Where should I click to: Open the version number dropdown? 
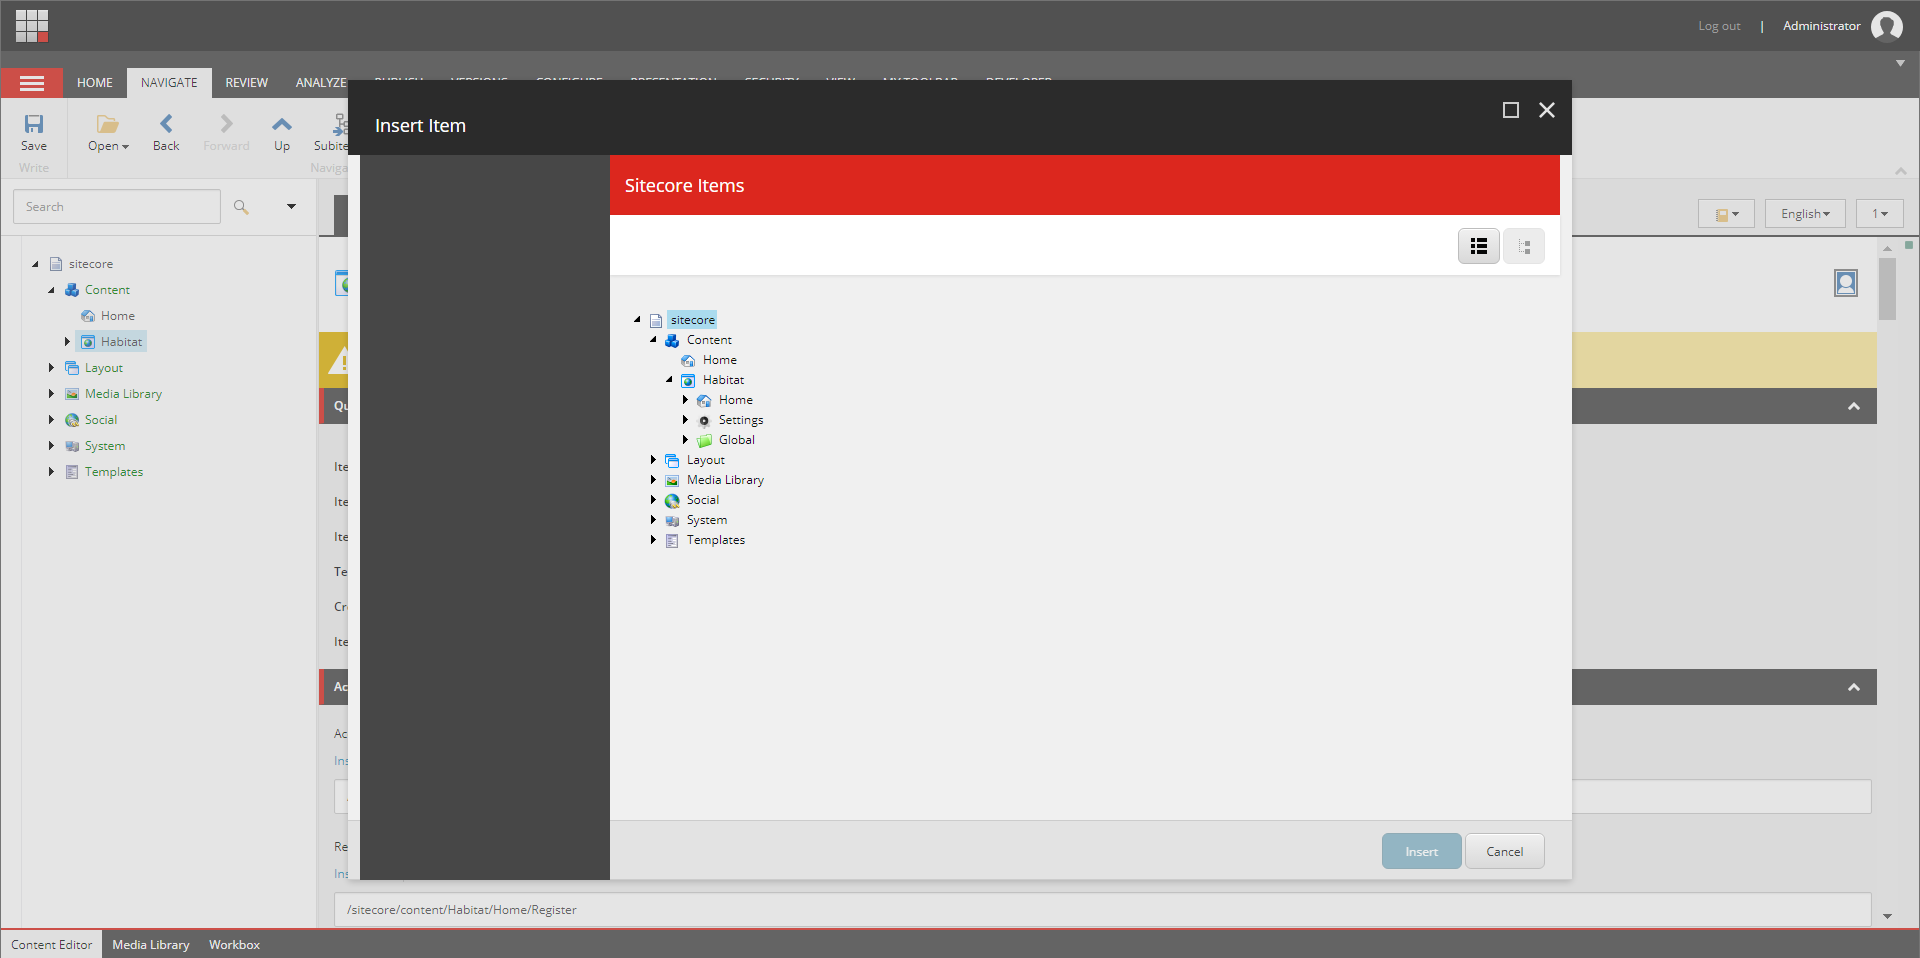(1880, 214)
